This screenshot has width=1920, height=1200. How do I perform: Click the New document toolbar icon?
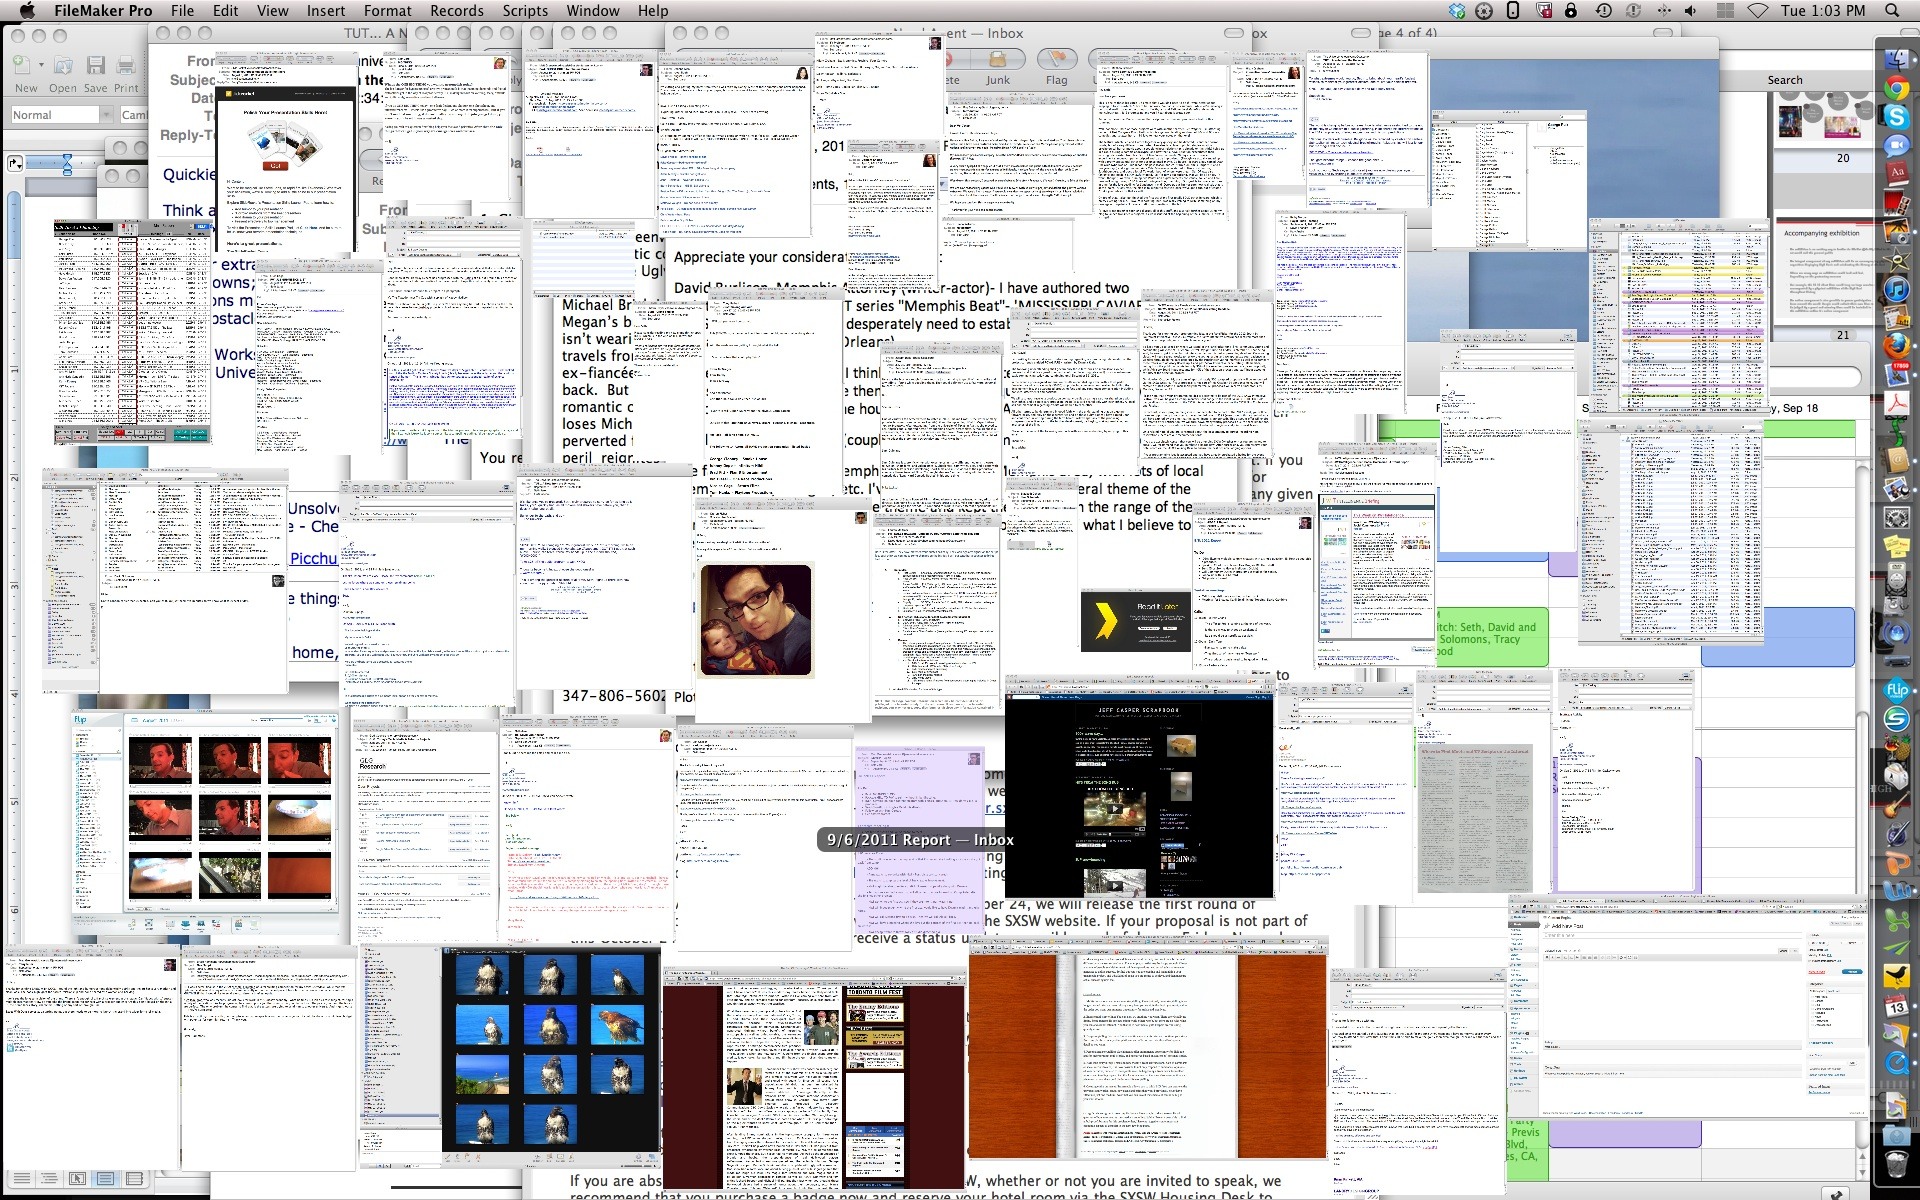[21, 66]
